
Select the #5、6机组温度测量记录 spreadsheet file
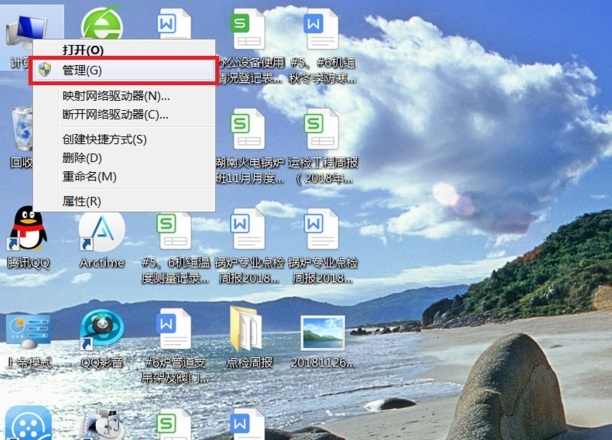[x=174, y=231]
